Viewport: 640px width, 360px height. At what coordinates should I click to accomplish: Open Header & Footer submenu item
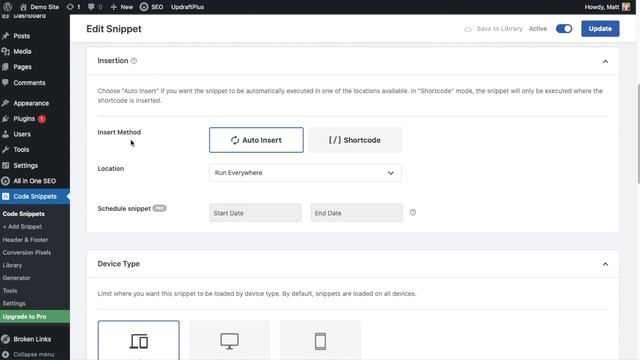25,240
